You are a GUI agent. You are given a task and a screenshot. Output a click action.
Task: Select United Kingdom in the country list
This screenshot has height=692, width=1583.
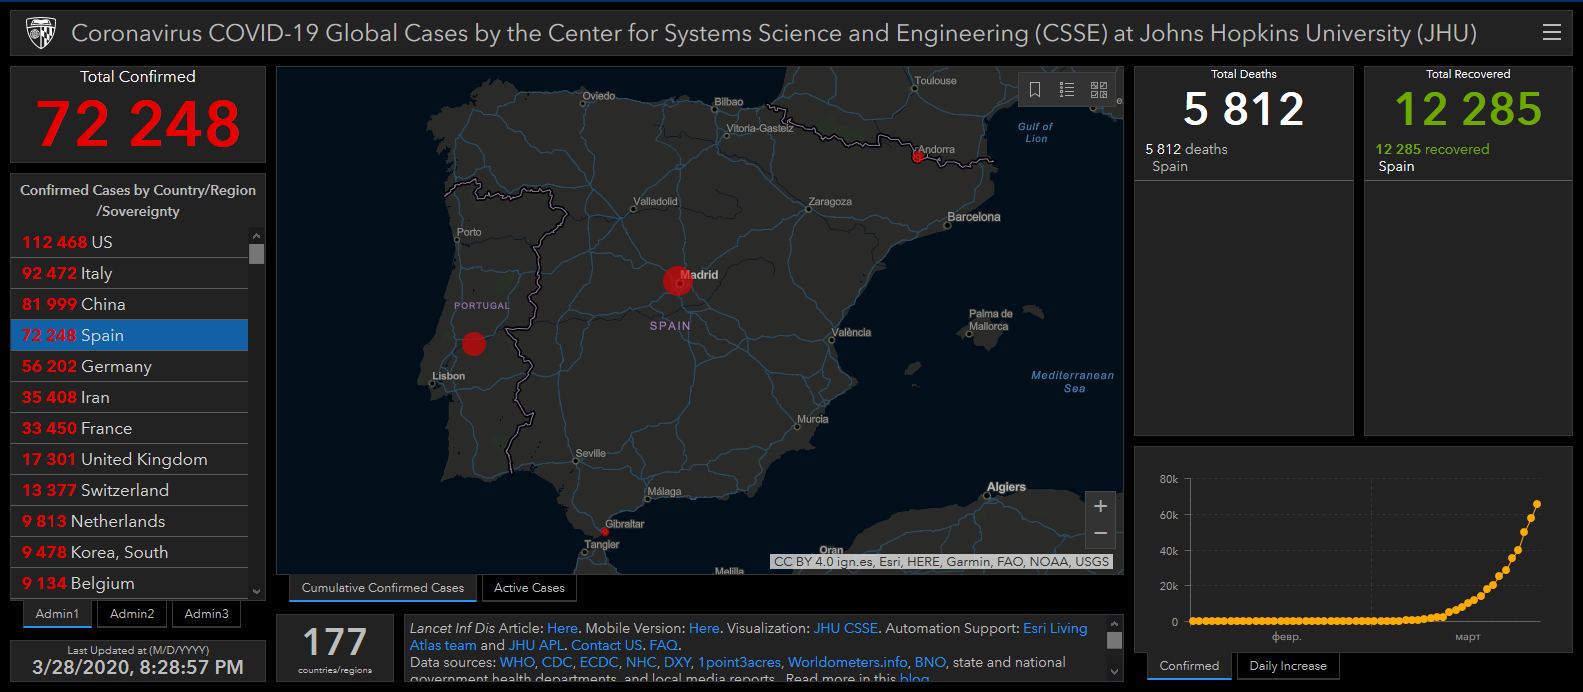point(129,459)
